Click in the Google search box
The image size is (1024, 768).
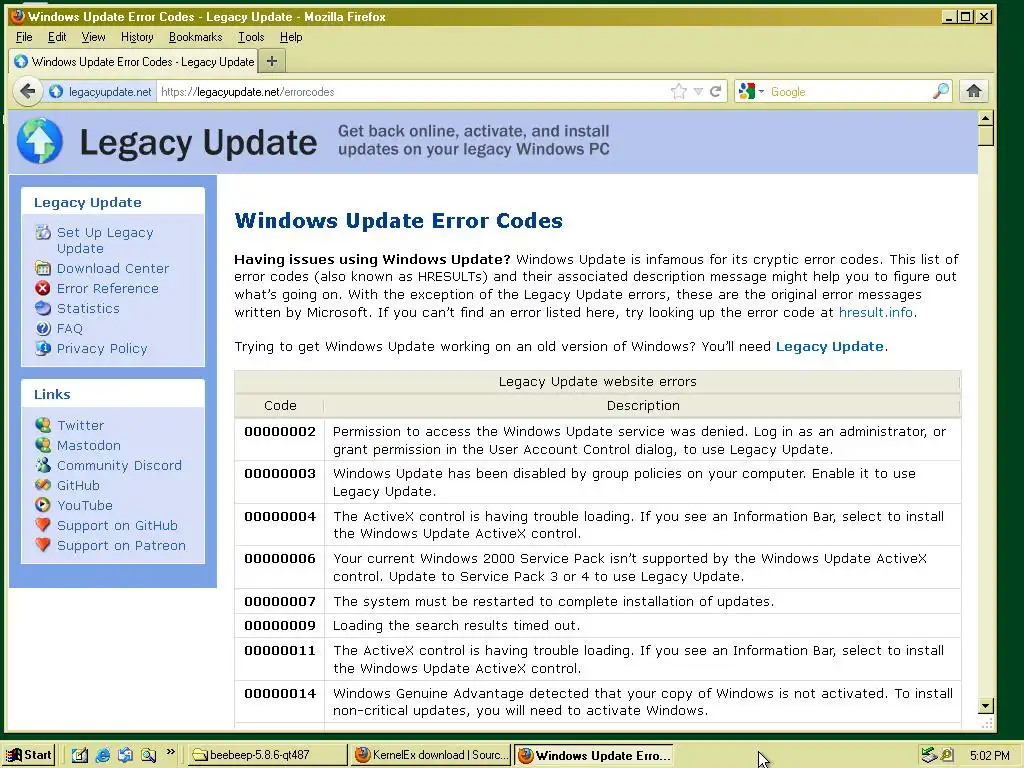pos(849,92)
